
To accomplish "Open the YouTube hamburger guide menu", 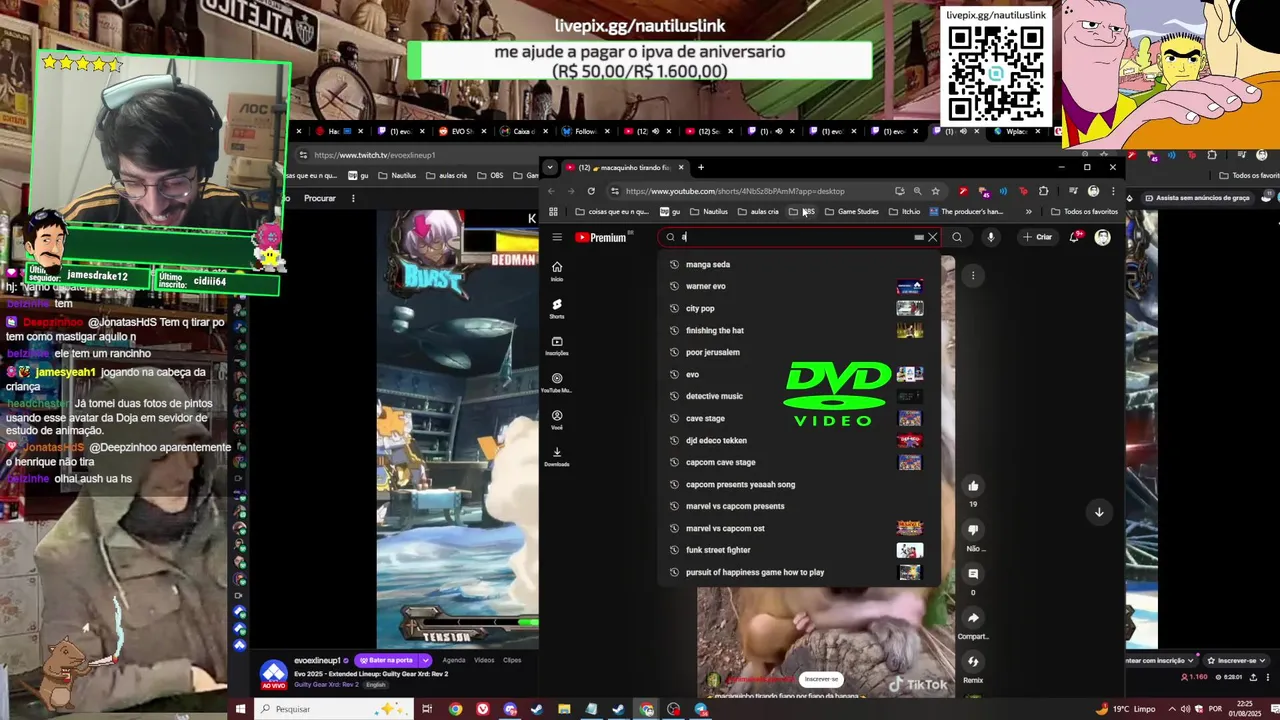I will coord(557,237).
